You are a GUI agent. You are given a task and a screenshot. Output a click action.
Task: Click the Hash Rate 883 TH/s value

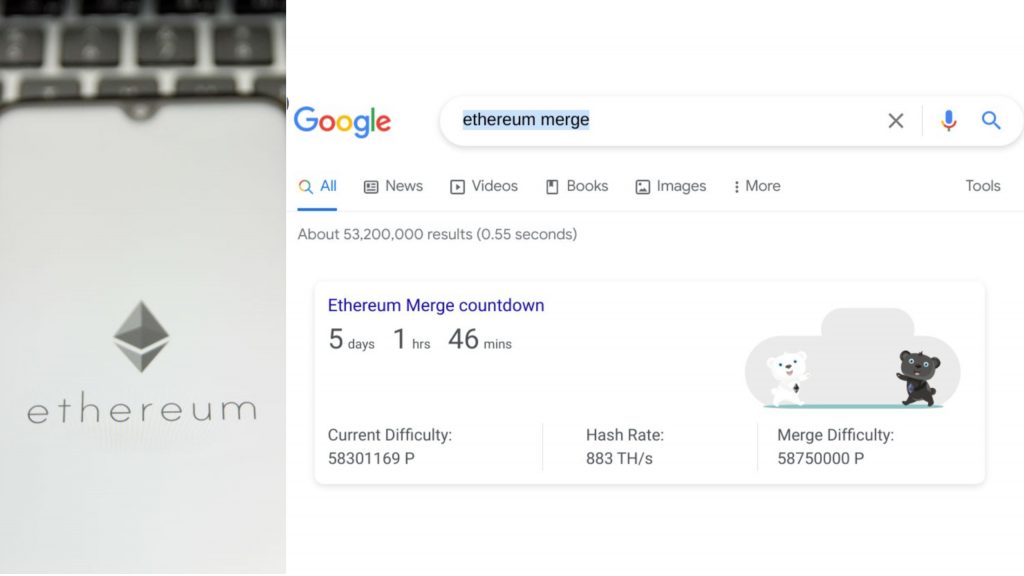[619, 459]
